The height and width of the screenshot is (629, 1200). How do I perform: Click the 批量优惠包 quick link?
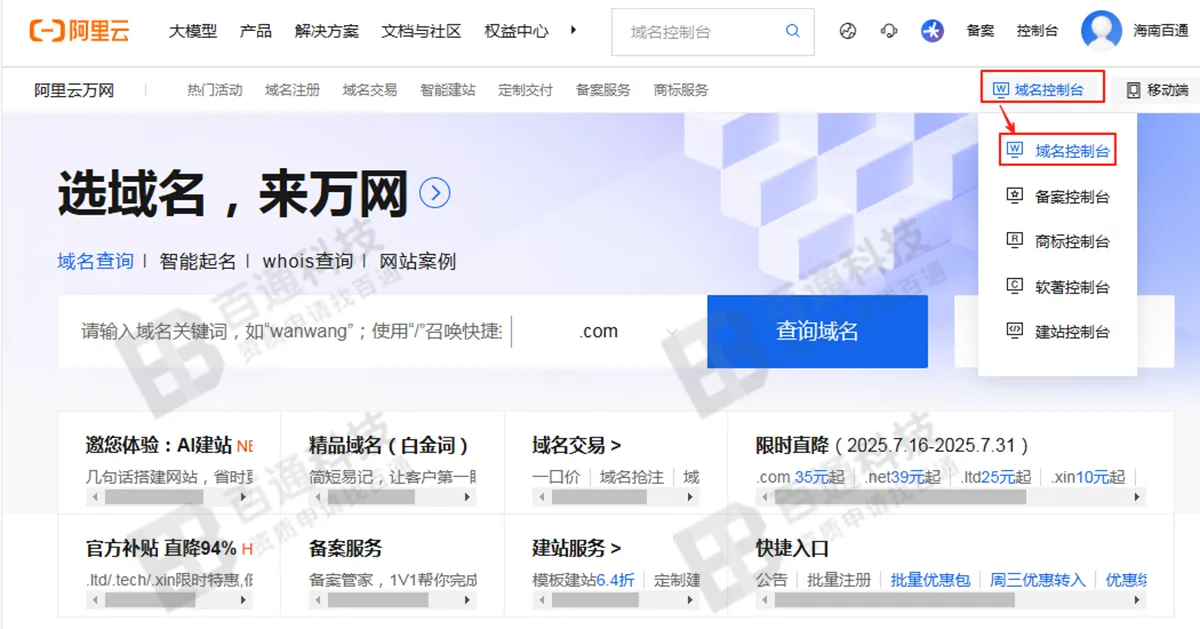(x=931, y=580)
